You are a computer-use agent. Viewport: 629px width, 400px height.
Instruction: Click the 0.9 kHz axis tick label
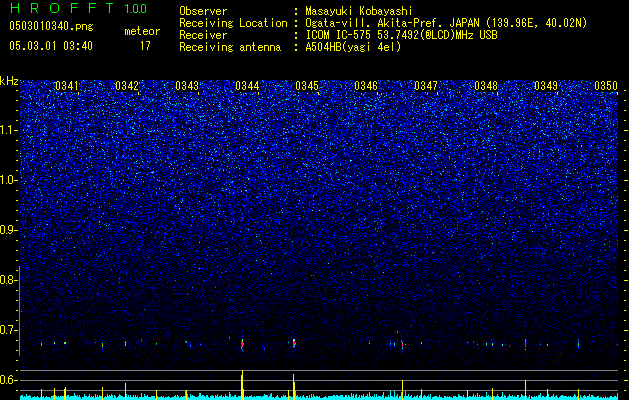pos(9,230)
